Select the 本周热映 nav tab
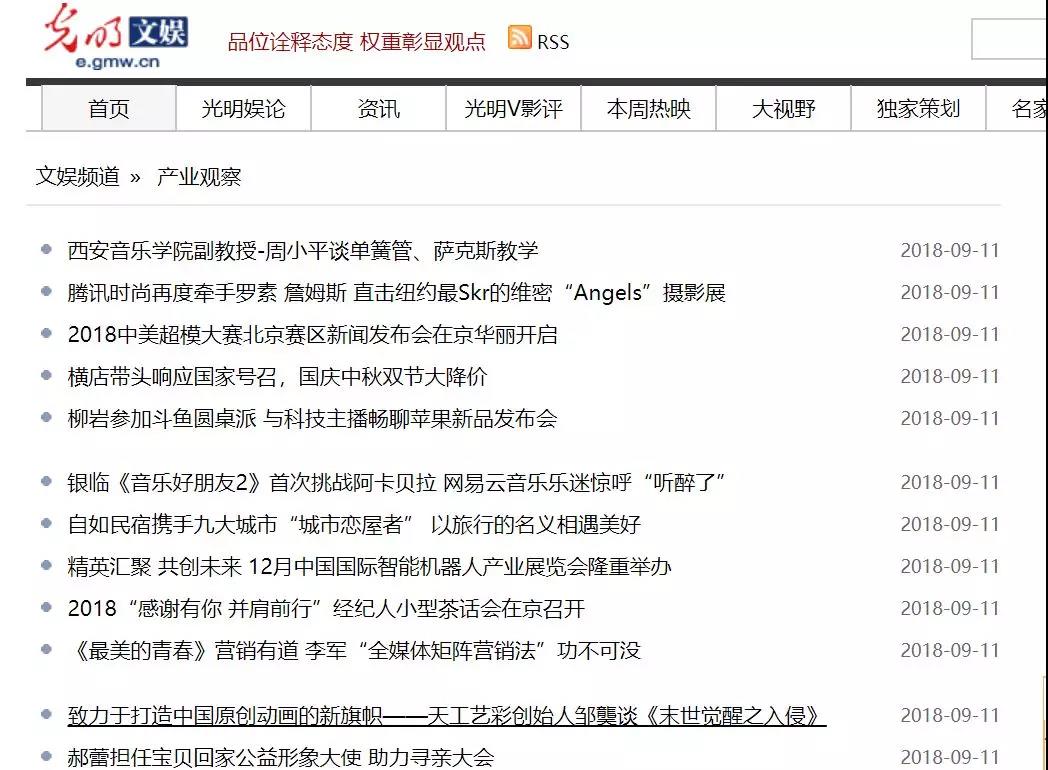The height and width of the screenshot is (770, 1048). pyautogui.click(x=648, y=108)
